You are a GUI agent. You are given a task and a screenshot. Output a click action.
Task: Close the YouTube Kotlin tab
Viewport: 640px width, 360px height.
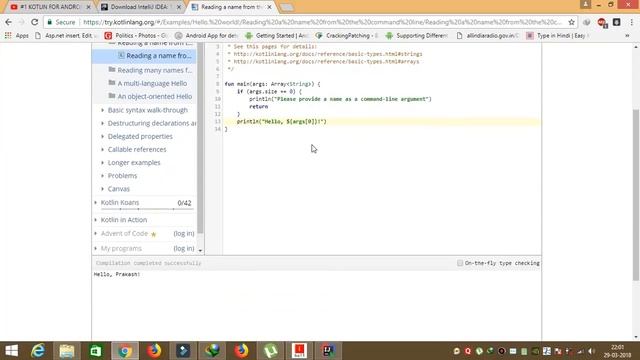tap(89, 7)
